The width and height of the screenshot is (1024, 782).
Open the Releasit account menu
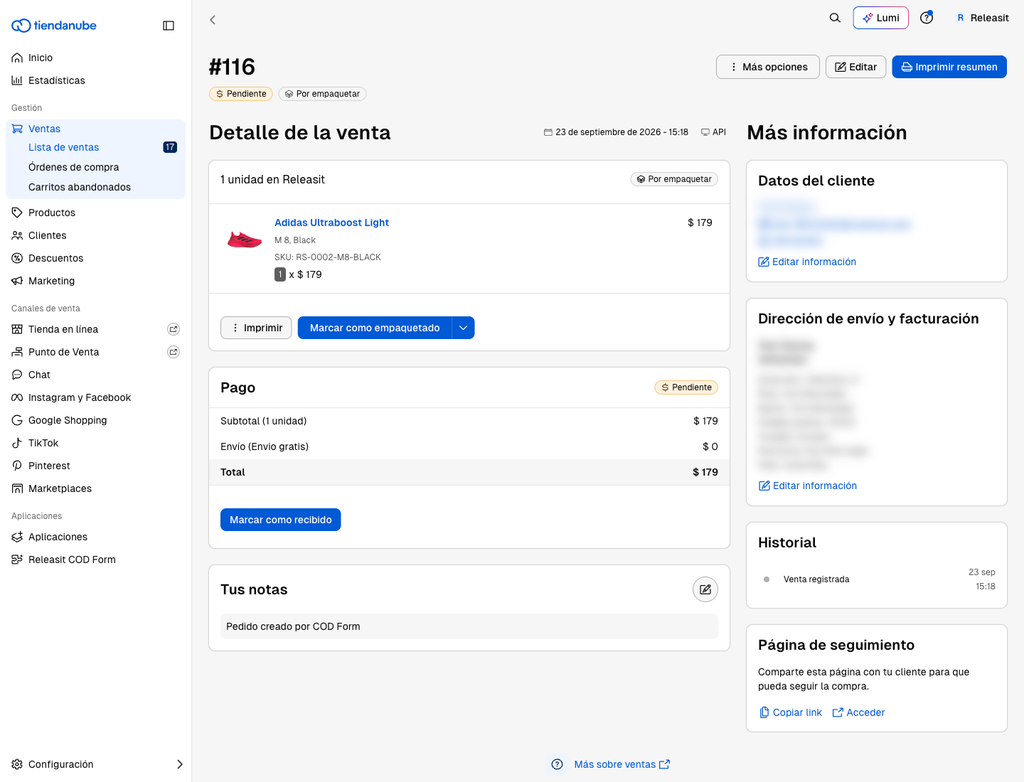(983, 18)
